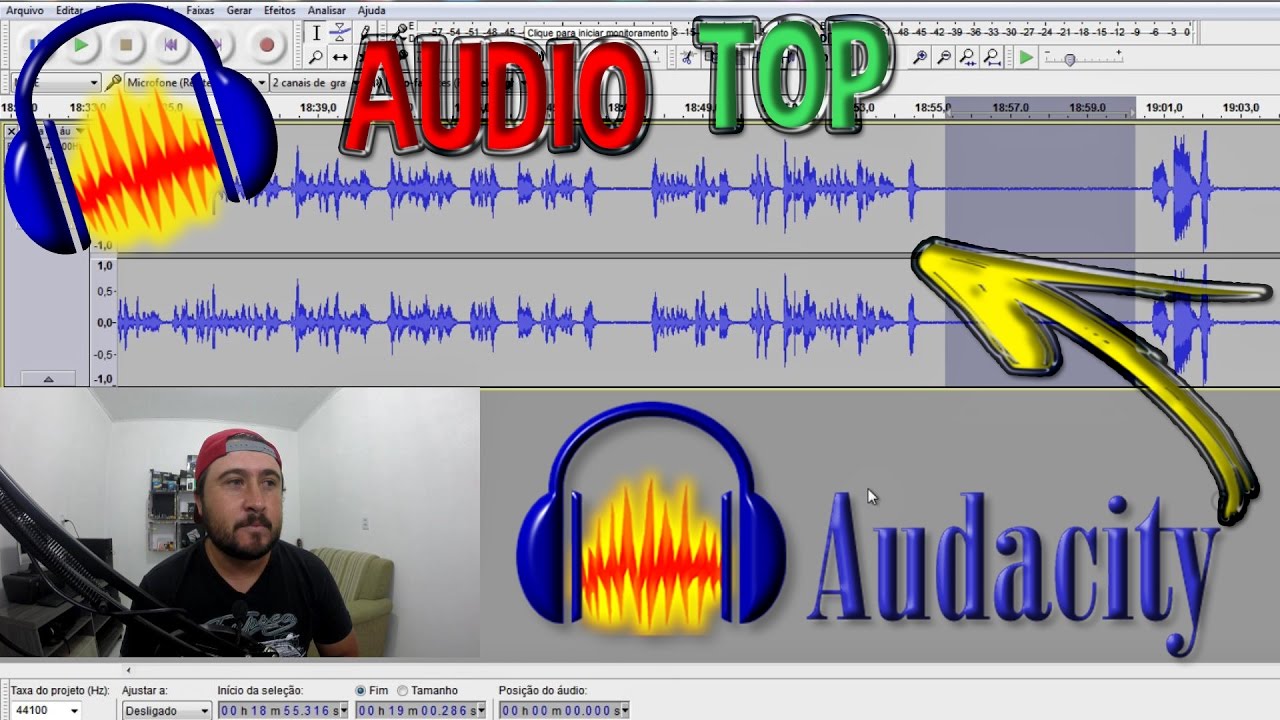The image size is (1280, 720).
Task: Open the selection start format arrow
Action: (343, 710)
